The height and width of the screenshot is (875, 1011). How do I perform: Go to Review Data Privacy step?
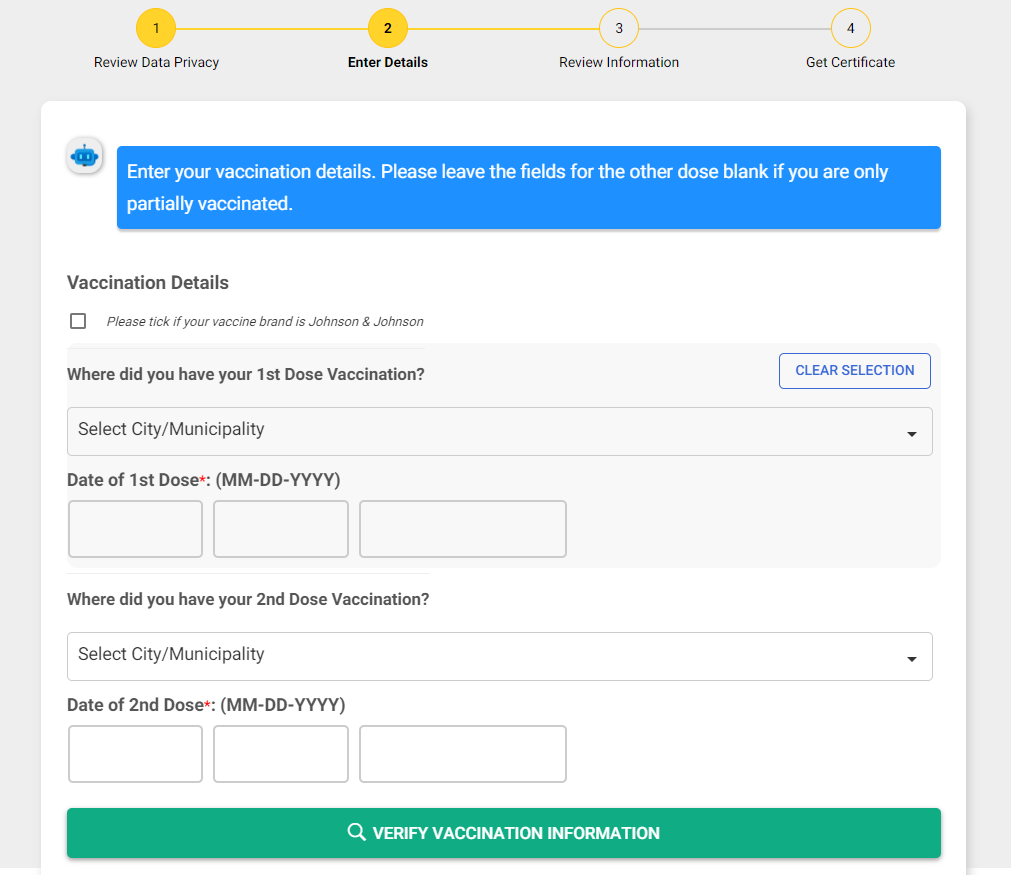pyautogui.click(x=156, y=62)
